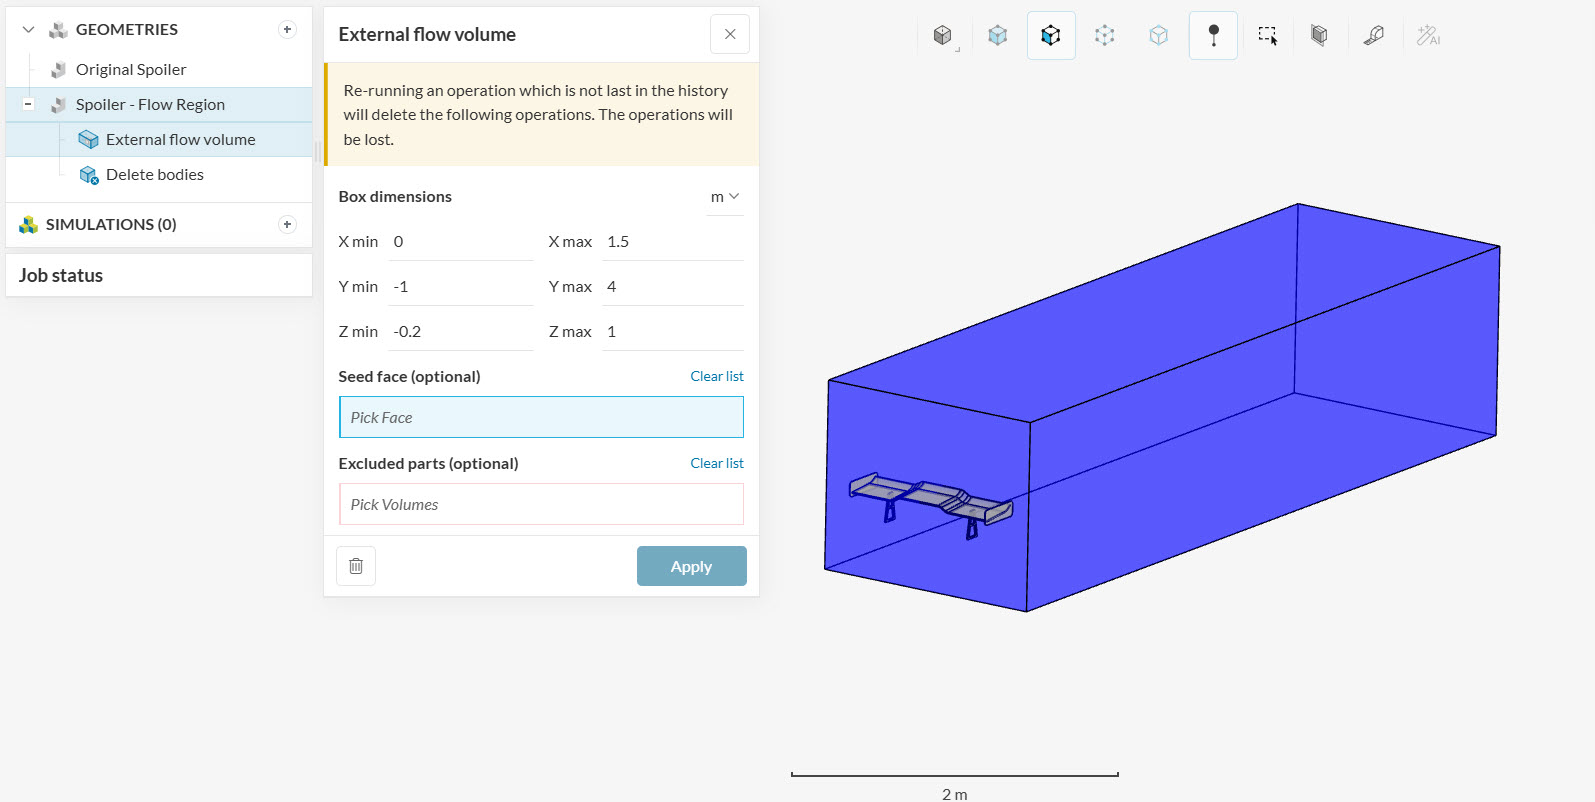Select Original Spoiler in the geometry tree
Screen dimensions: 1595x802
131,70
